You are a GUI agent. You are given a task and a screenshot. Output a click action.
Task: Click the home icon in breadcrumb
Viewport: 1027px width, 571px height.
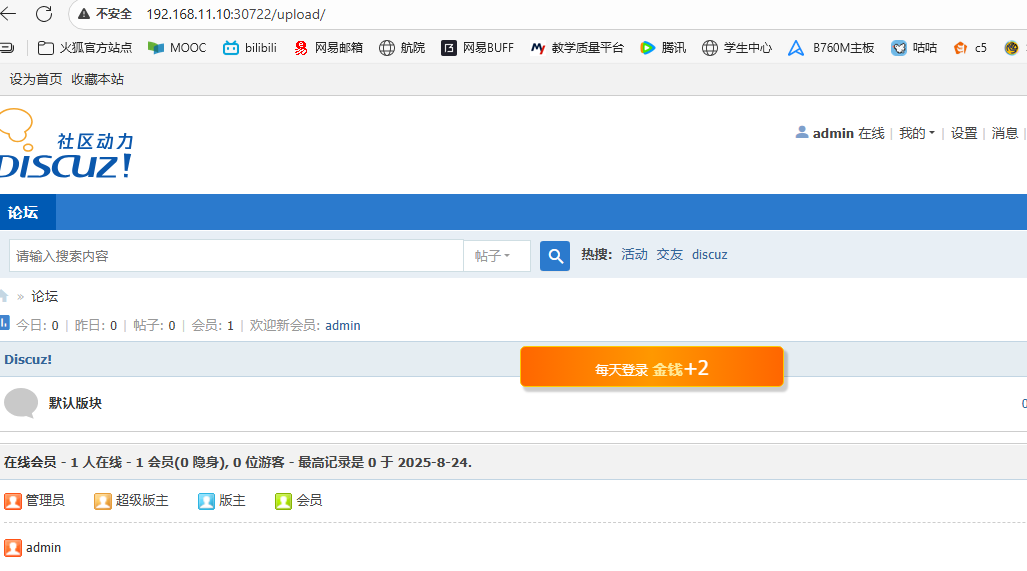click(4, 296)
